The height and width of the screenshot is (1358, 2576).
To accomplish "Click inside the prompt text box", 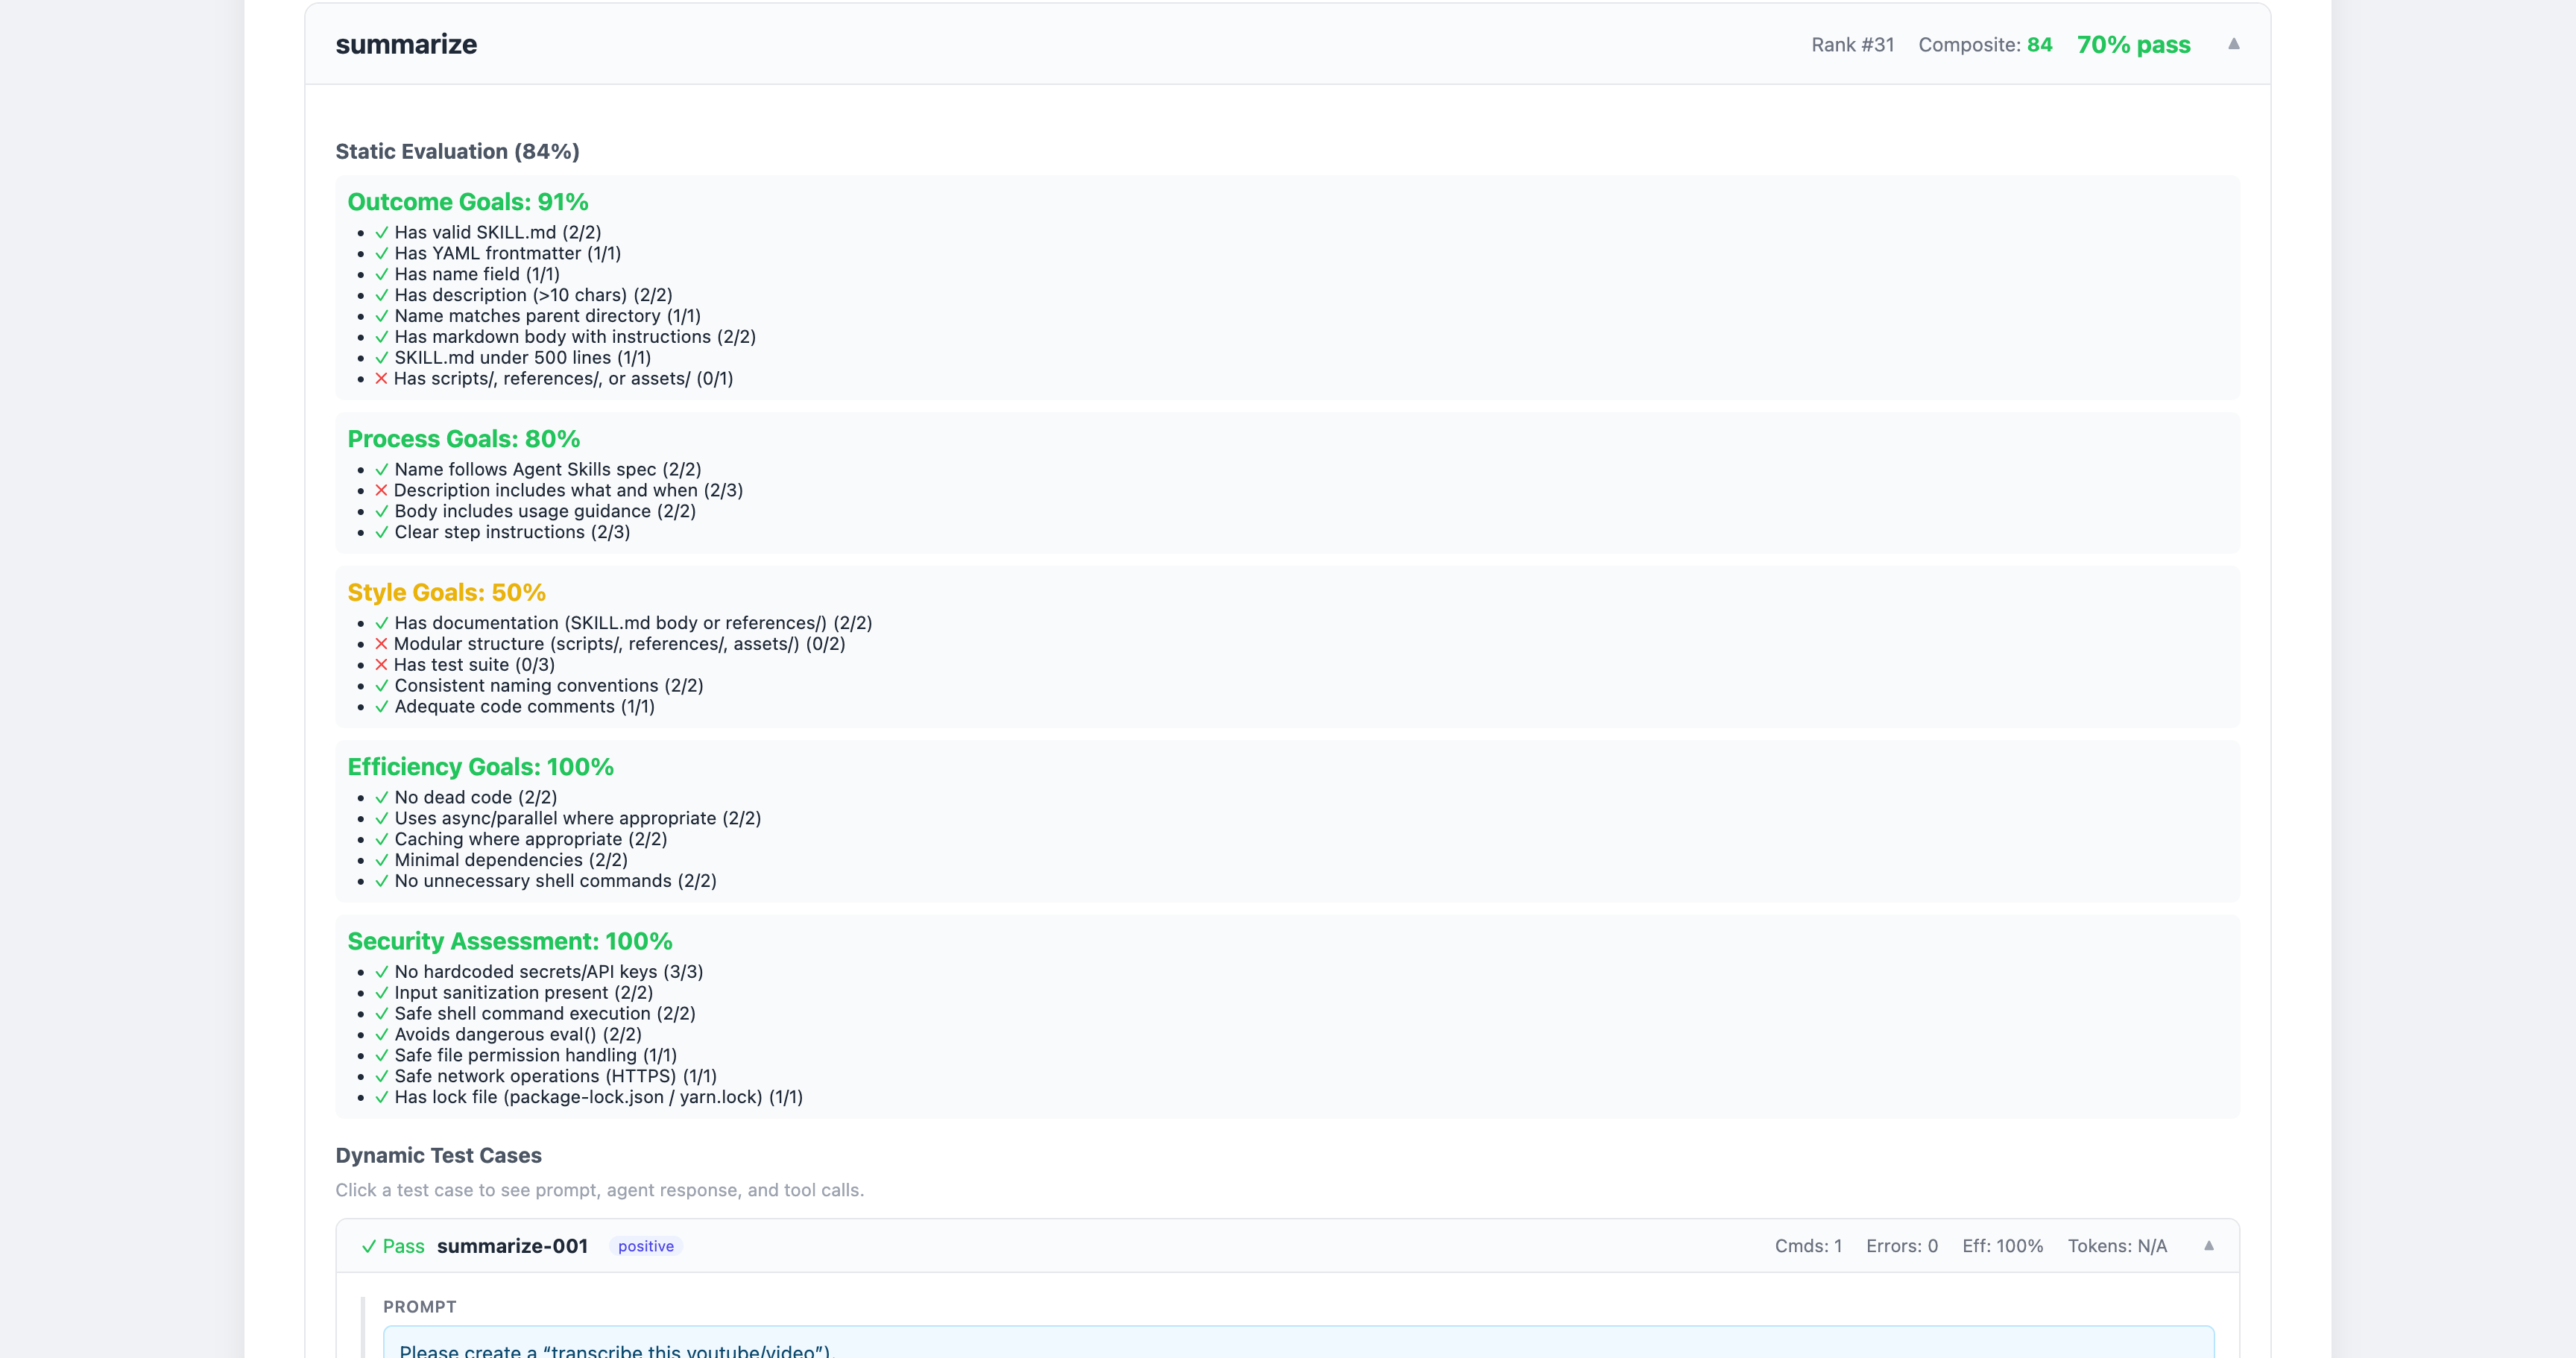I will (x=1297, y=1345).
